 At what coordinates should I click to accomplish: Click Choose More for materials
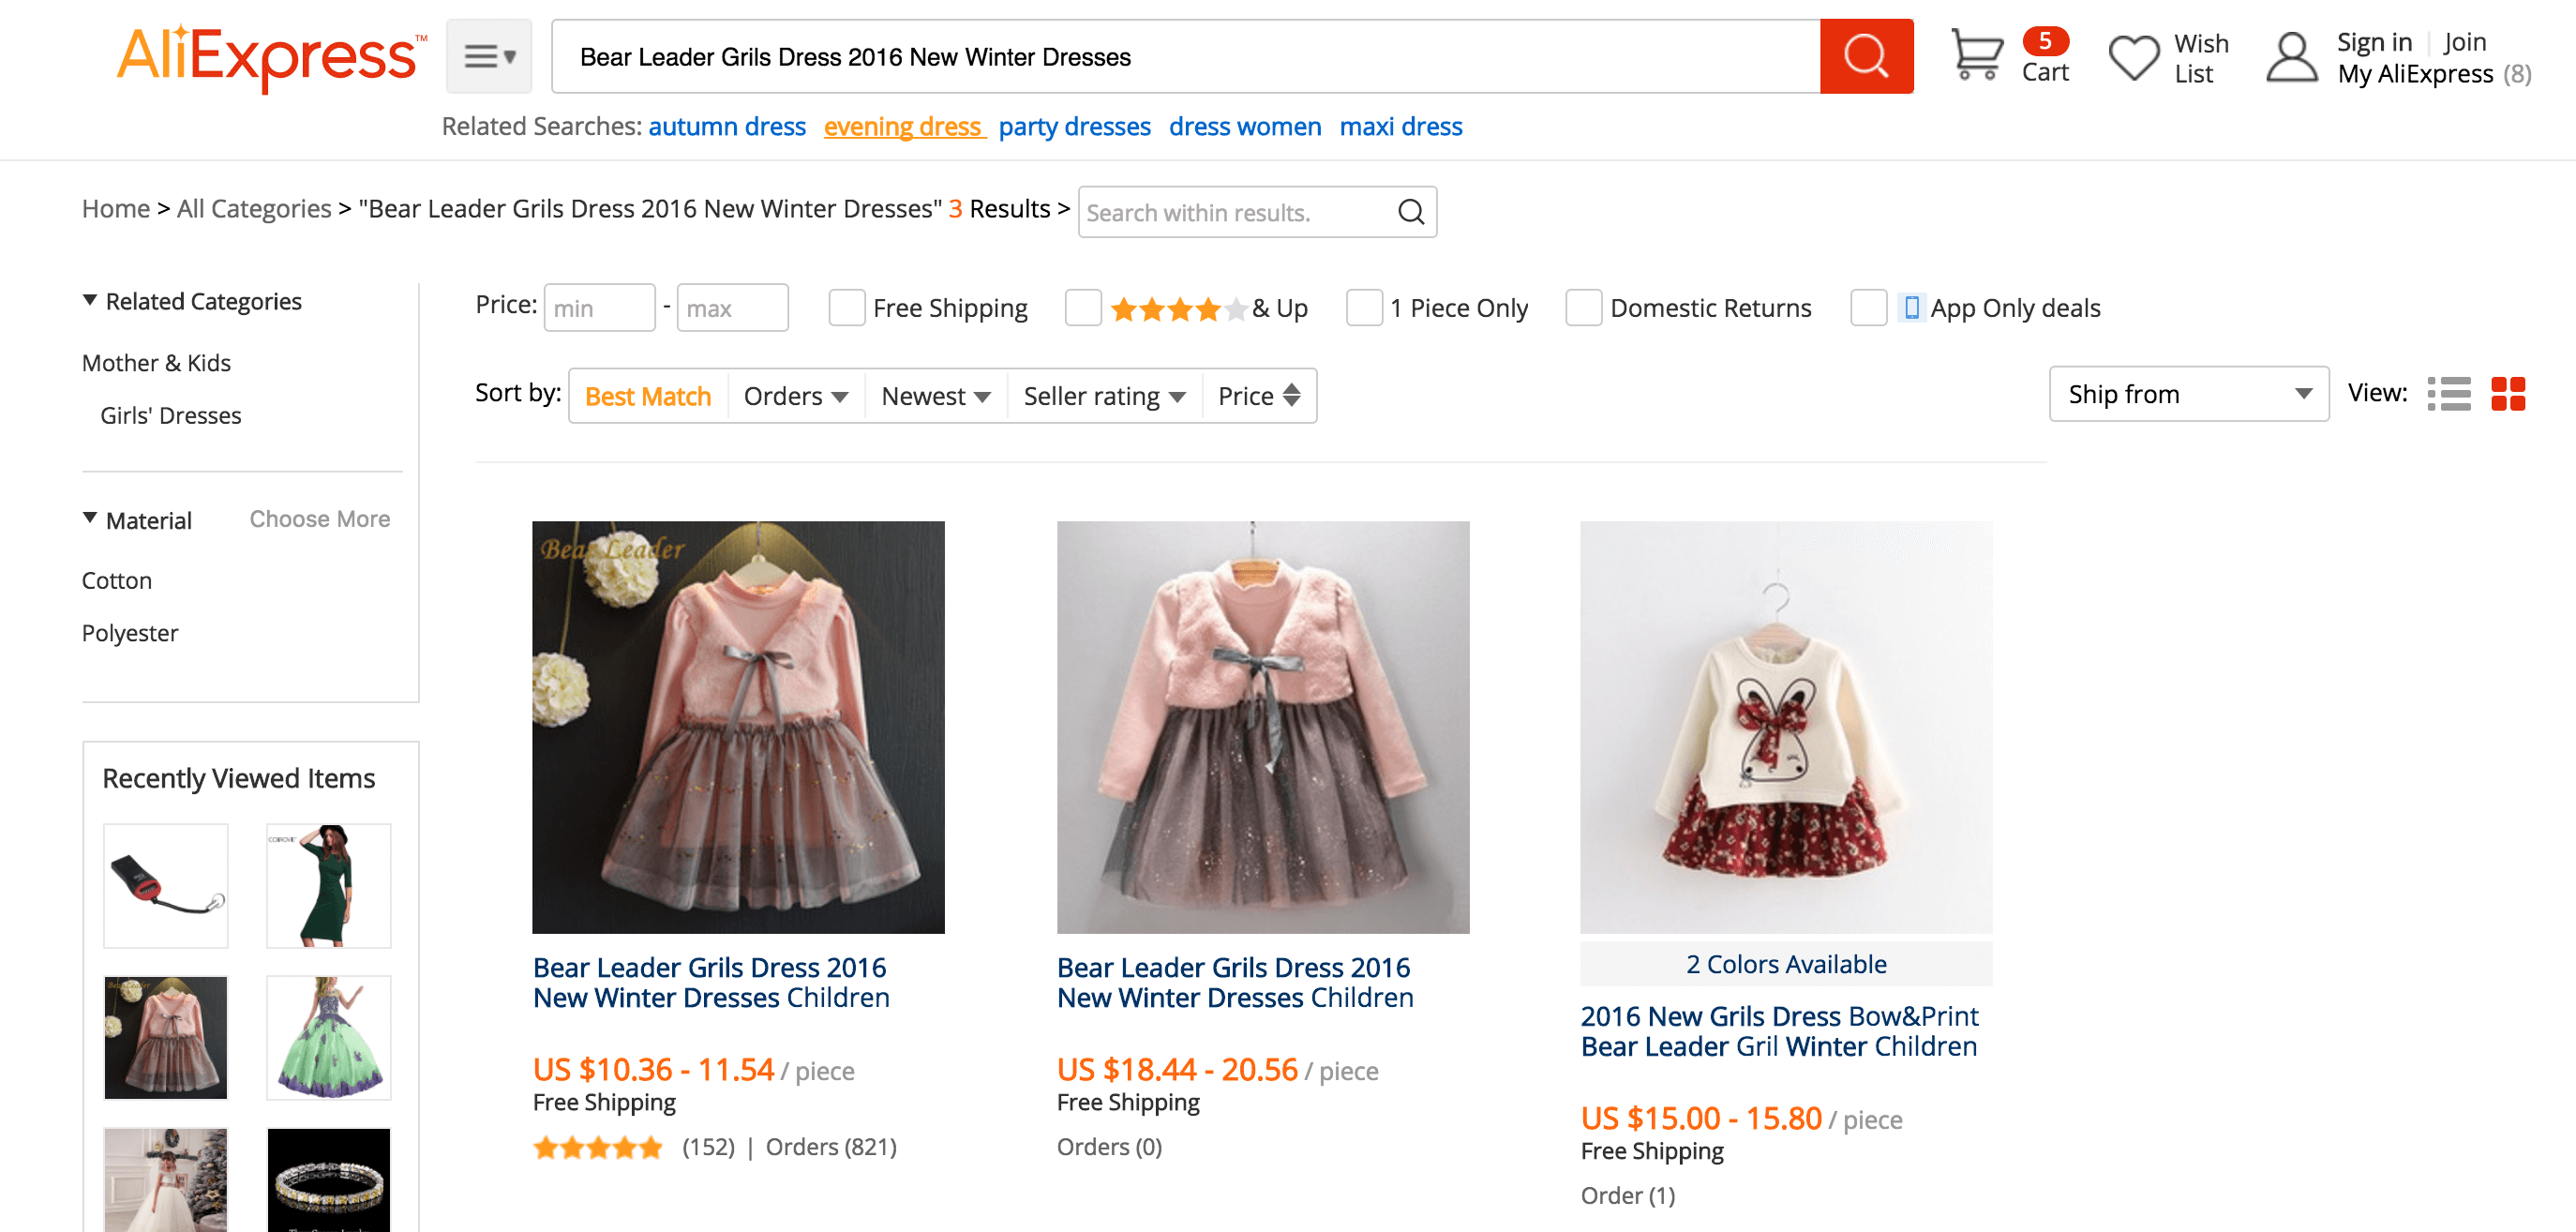tap(320, 519)
